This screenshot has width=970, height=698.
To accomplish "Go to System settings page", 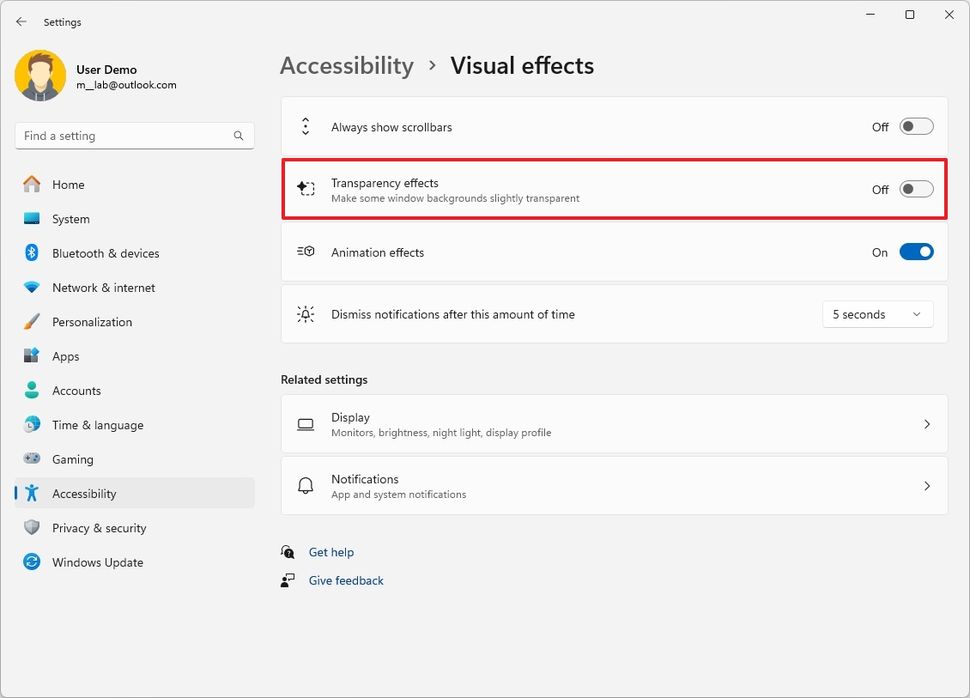I will [71, 219].
